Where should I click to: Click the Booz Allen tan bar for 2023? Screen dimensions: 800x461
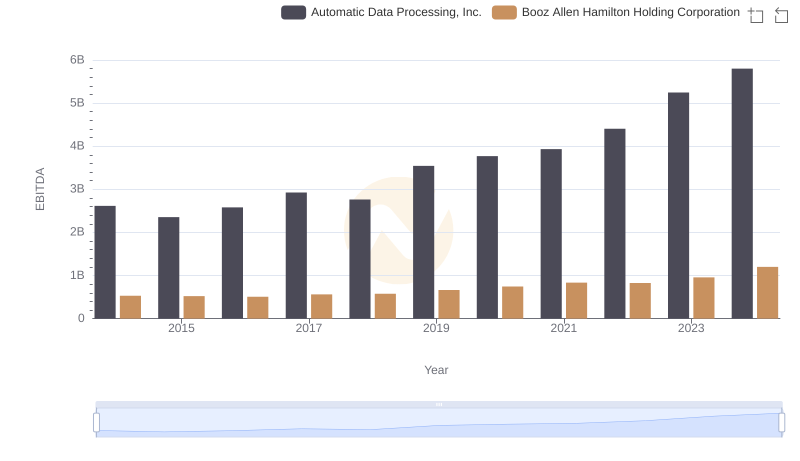point(704,298)
